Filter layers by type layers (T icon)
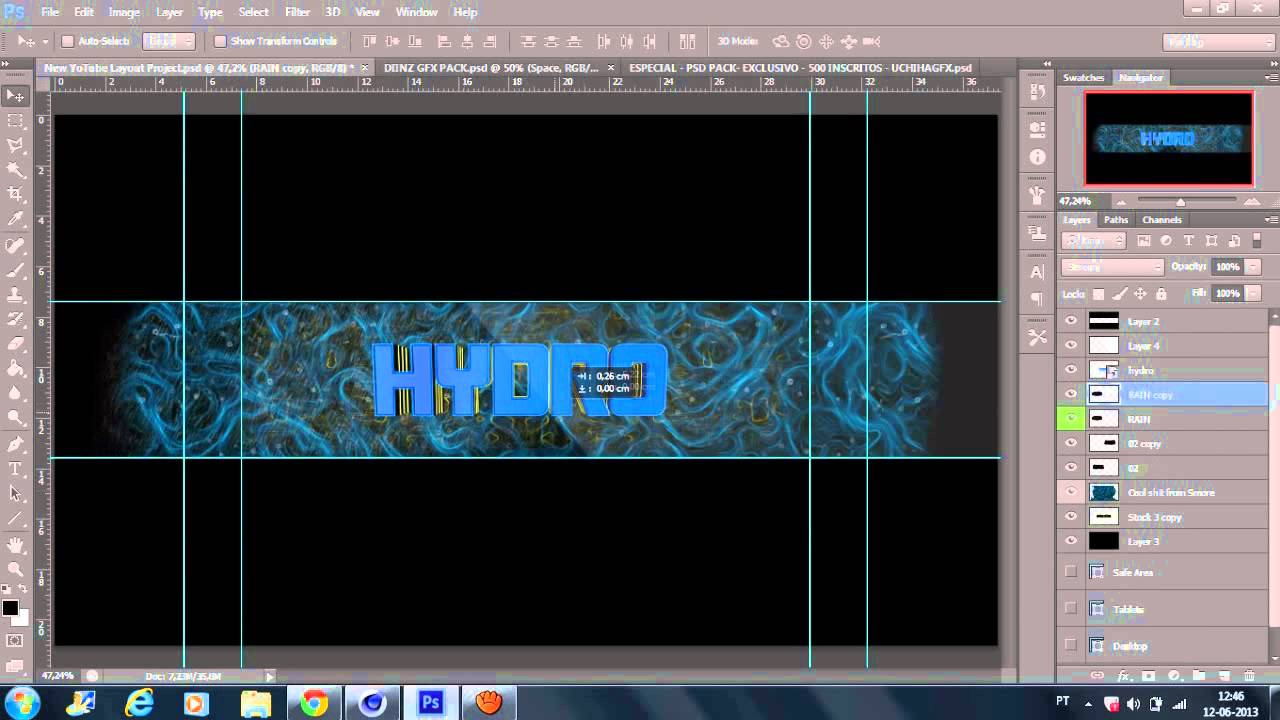Screen dimensions: 1280x720 1188,241
